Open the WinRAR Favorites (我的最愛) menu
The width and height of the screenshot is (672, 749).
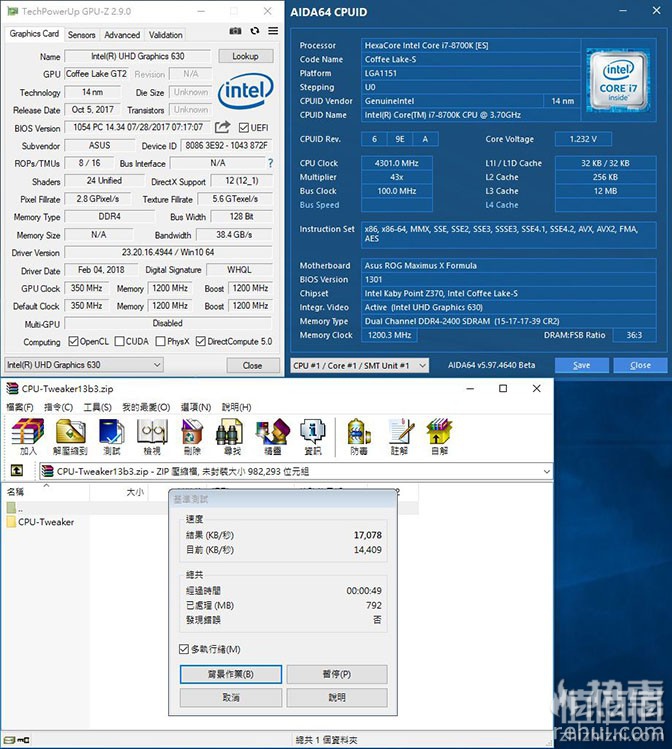click(146, 407)
